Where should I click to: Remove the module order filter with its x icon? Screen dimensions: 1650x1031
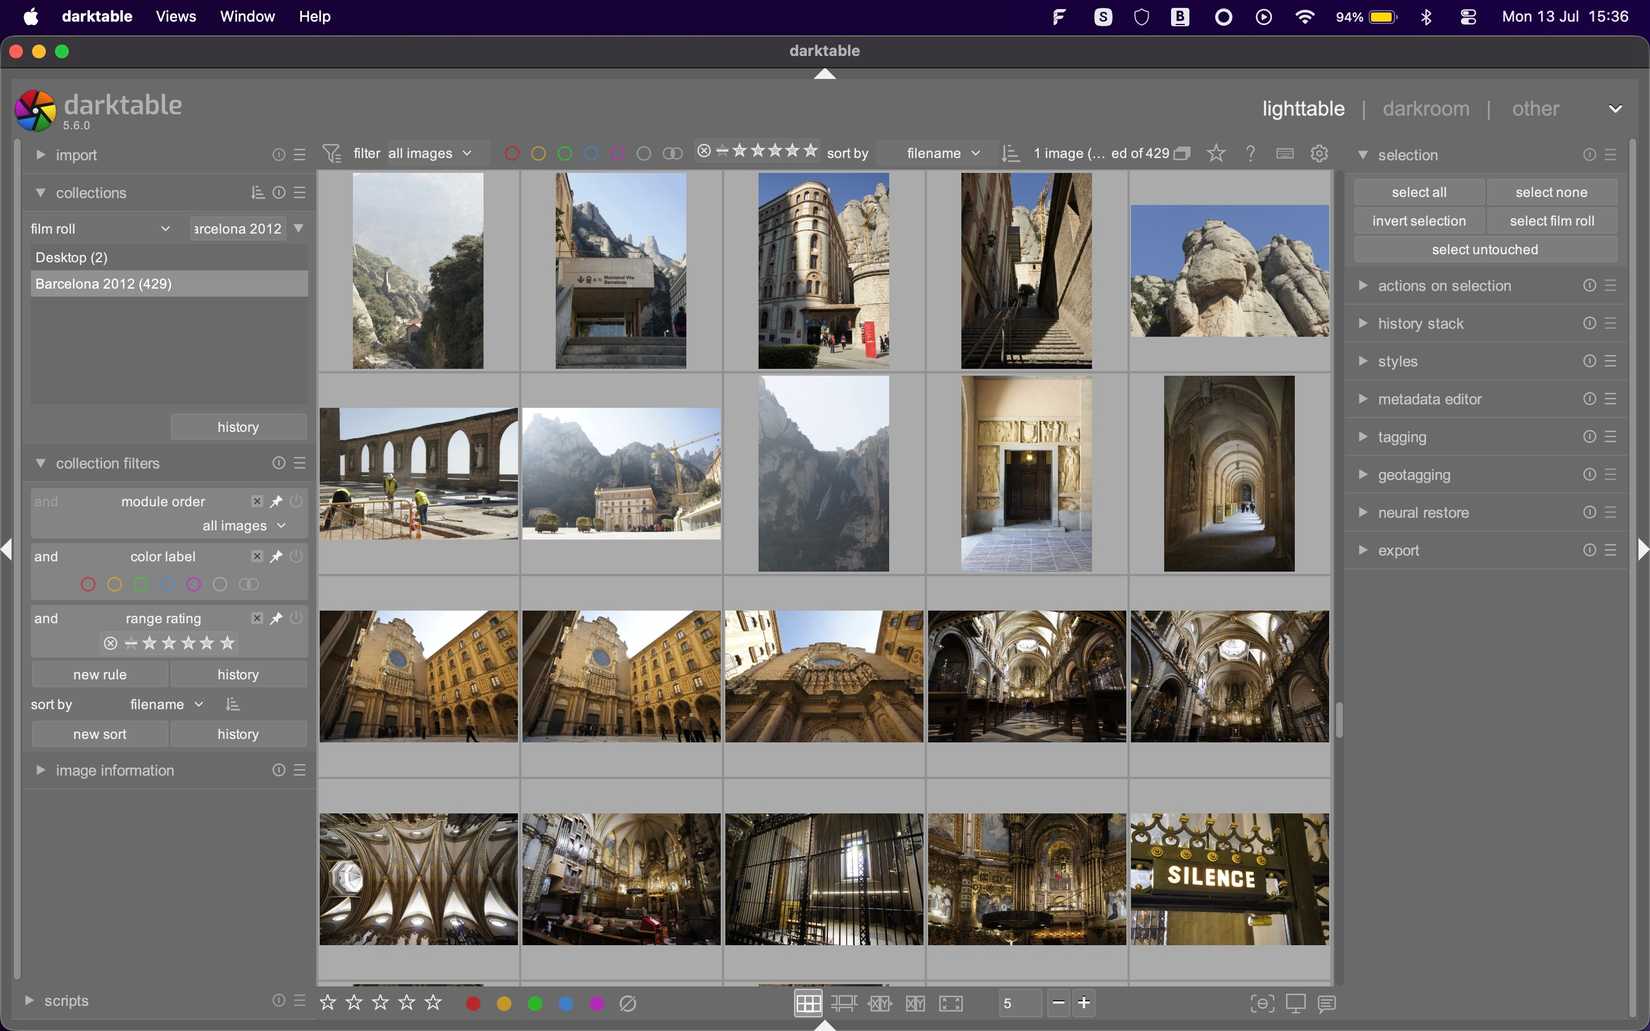coord(257,502)
